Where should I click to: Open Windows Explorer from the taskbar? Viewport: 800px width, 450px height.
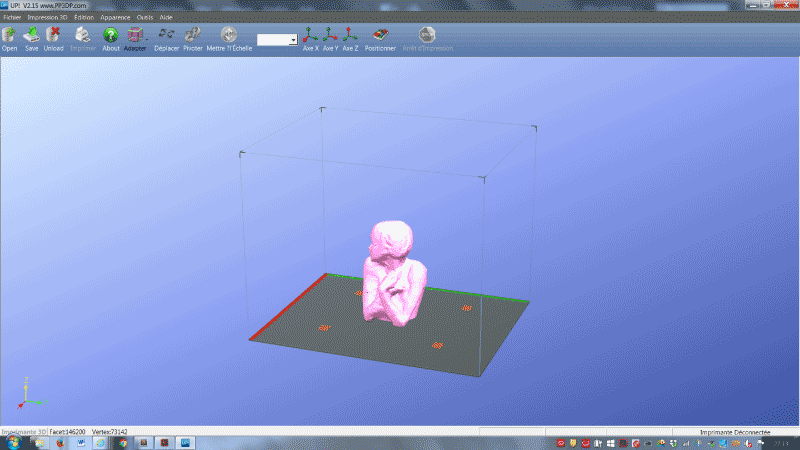tap(39, 443)
